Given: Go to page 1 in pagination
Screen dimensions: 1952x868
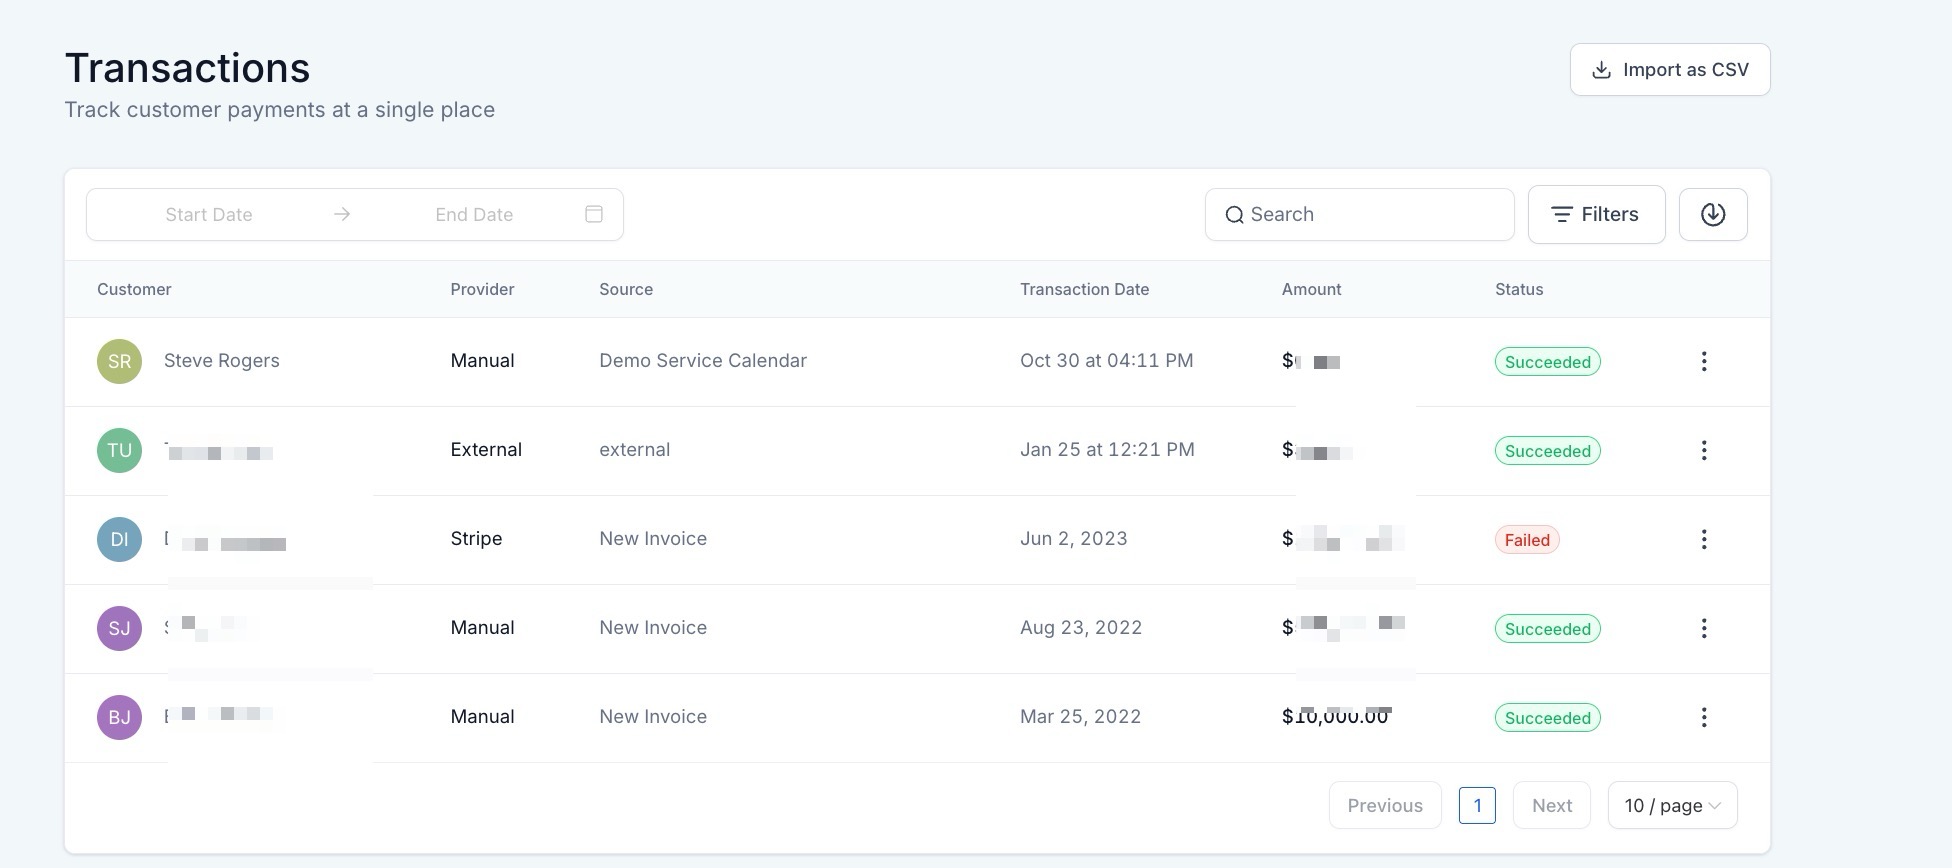Looking at the screenshot, I should click(x=1476, y=806).
